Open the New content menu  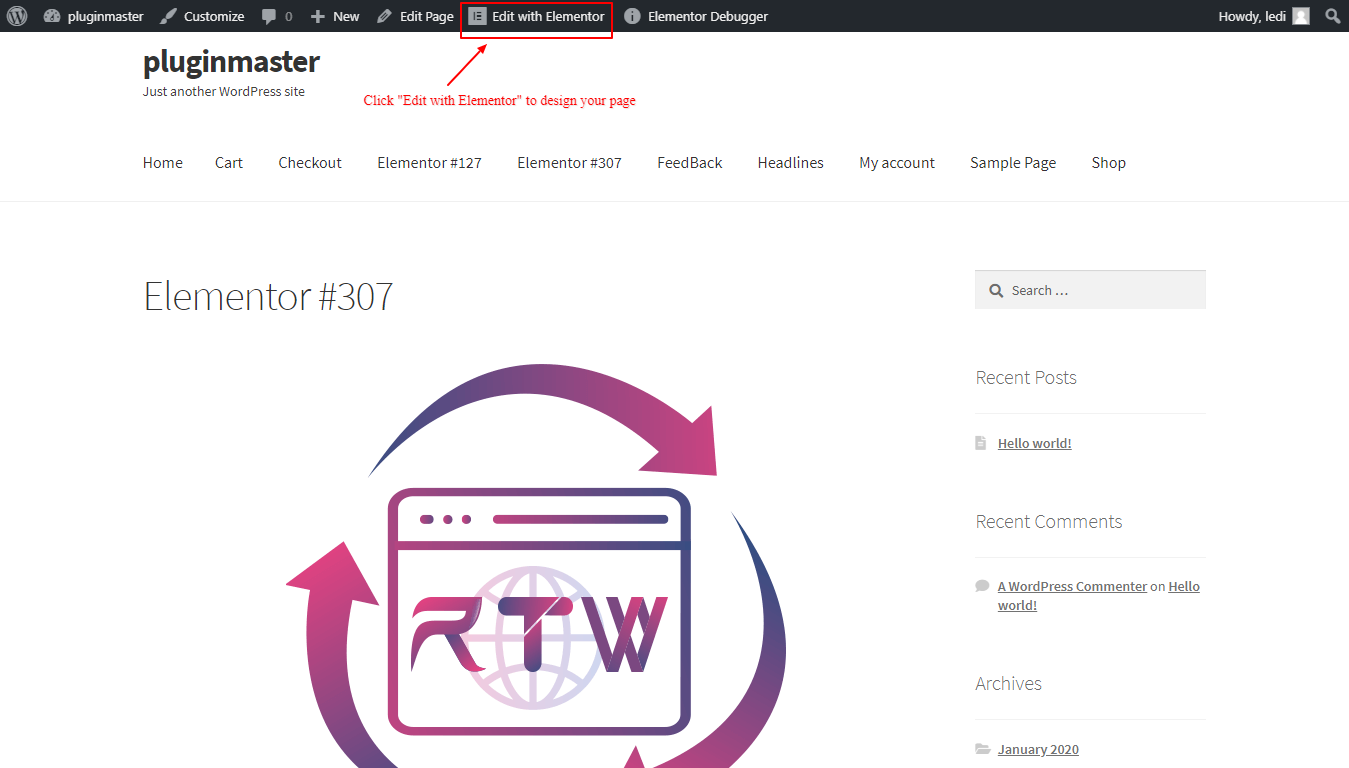335,16
